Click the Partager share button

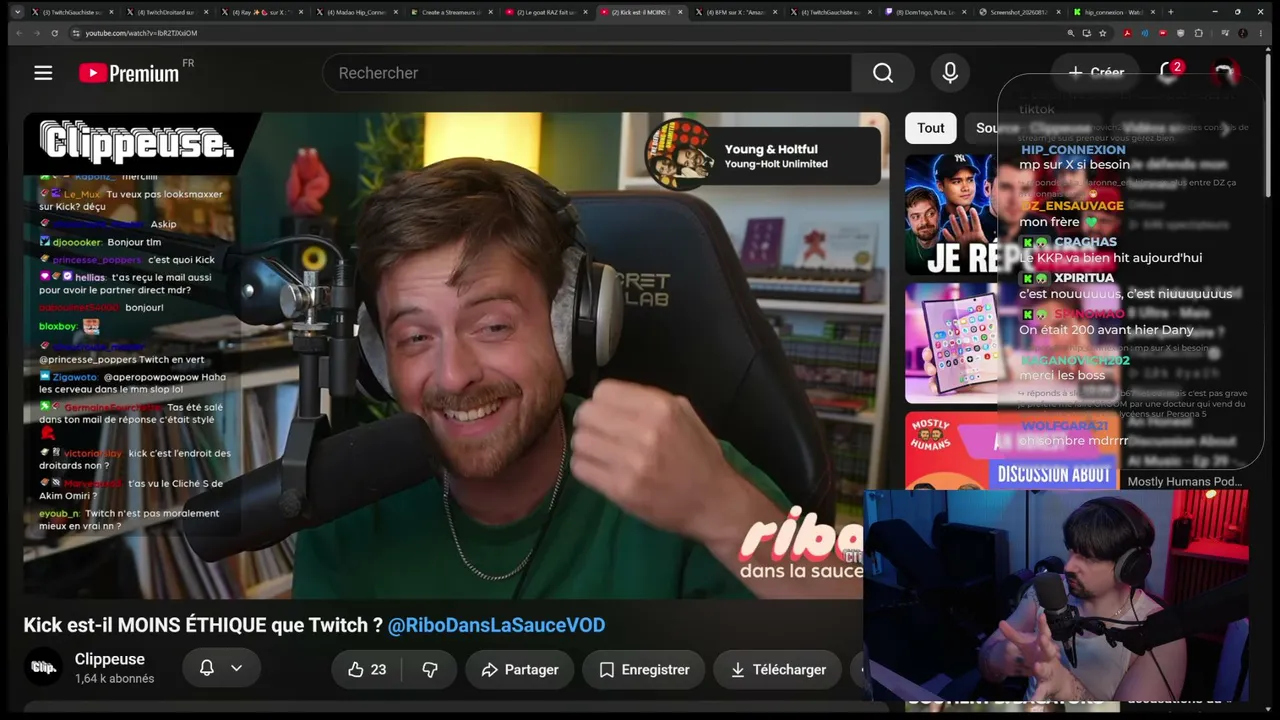point(520,670)
